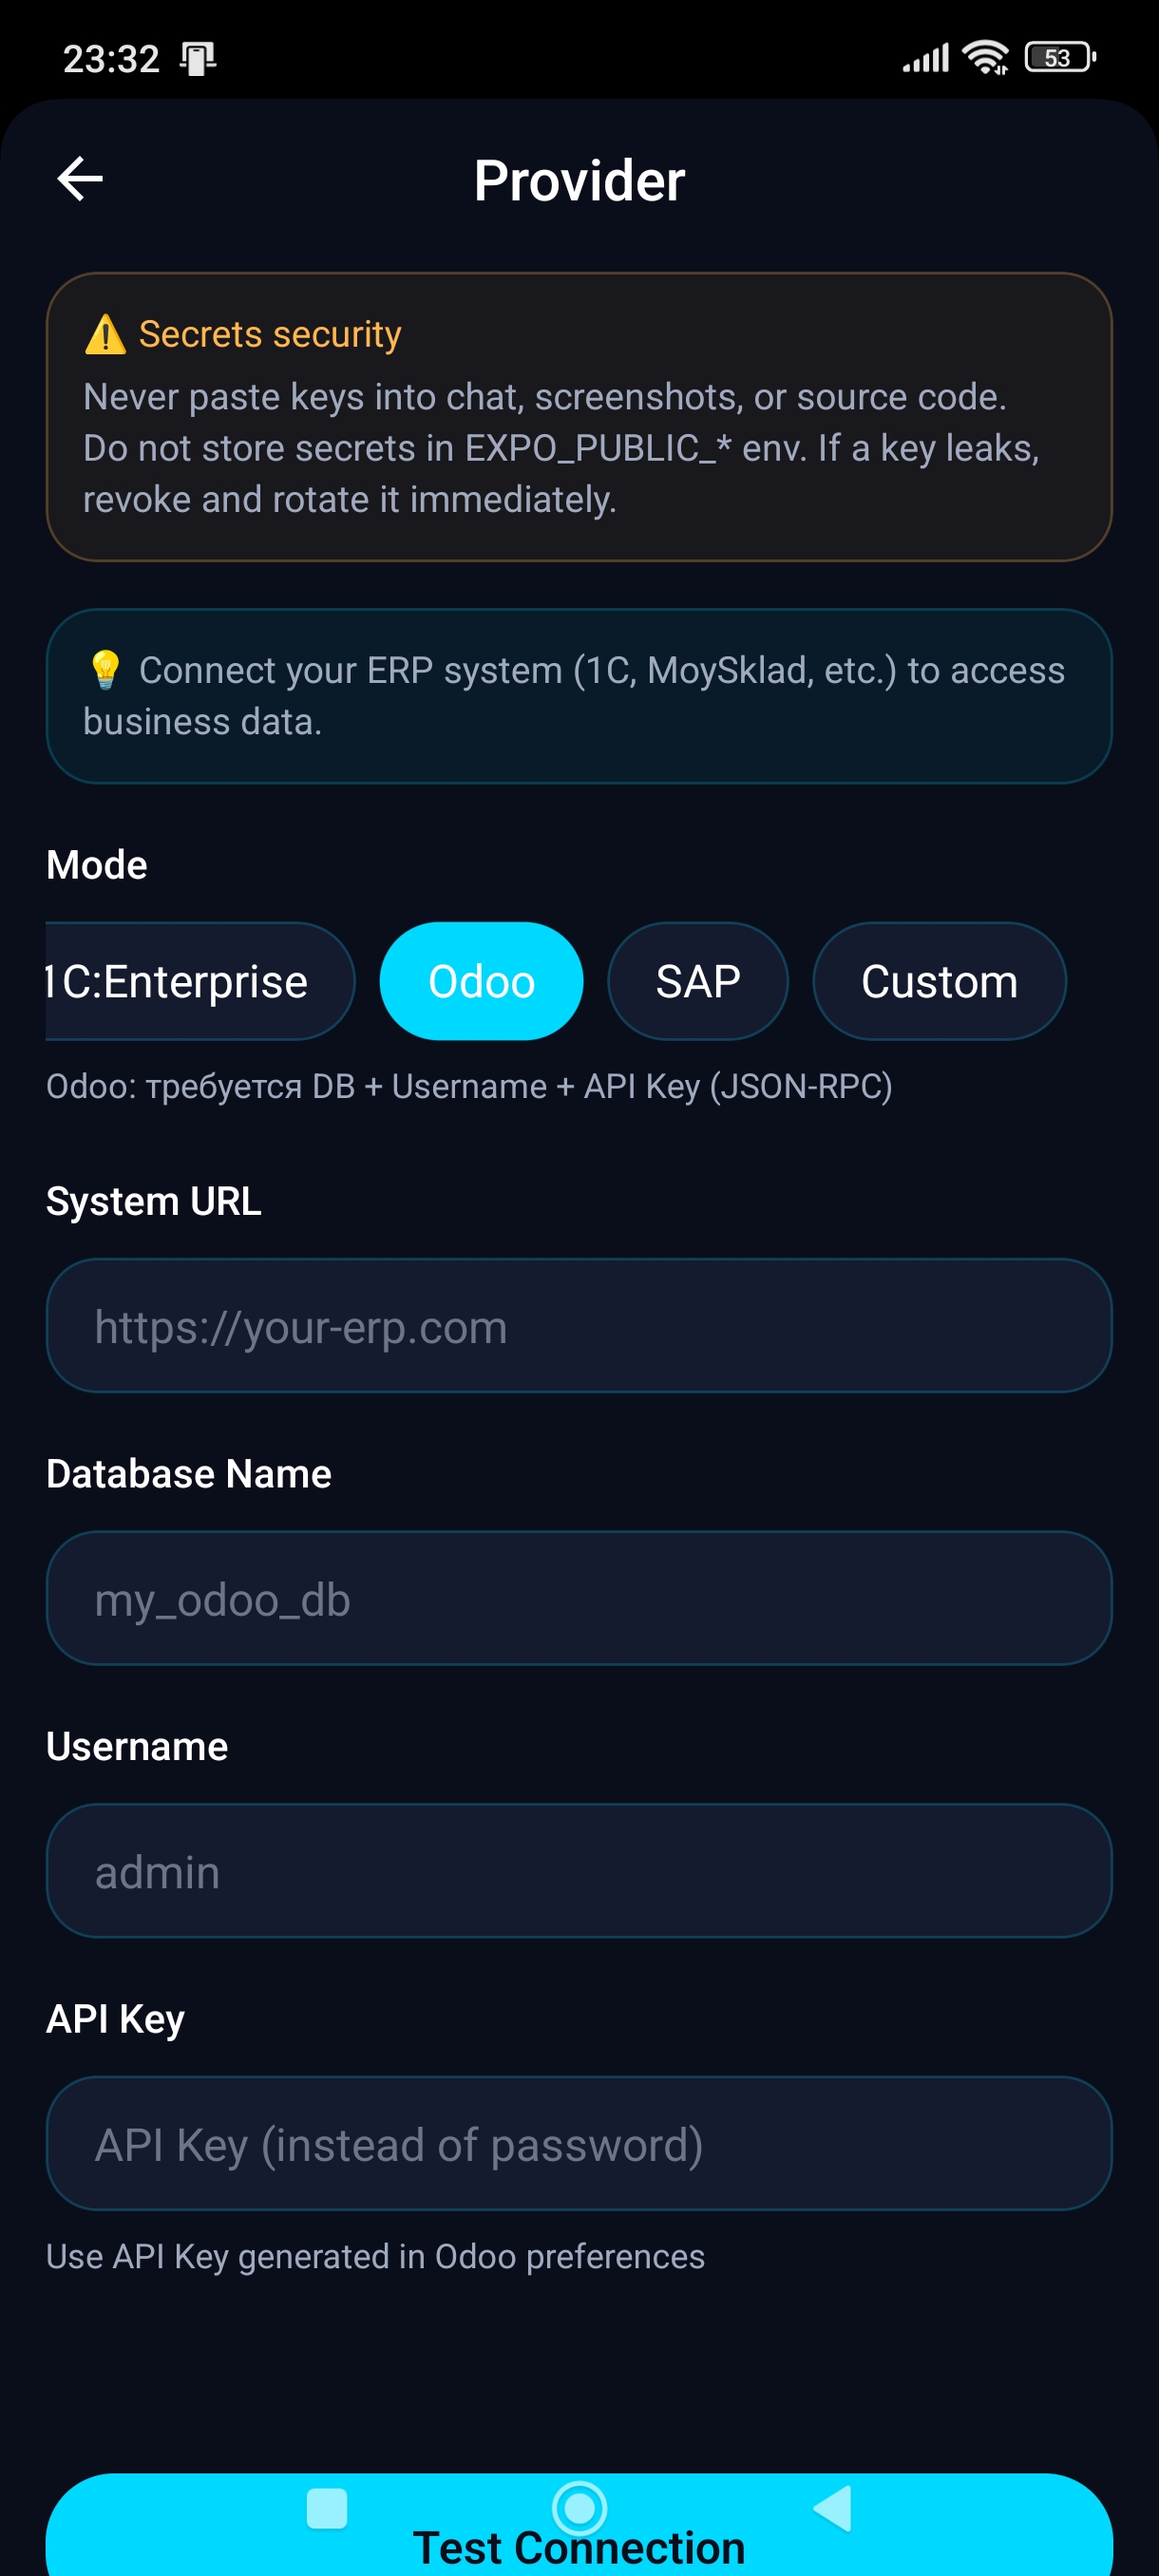Viewport: 1159px width, 2576px height.
Task: Select the Odoo mode chip
Action: [x=481, y=981]
